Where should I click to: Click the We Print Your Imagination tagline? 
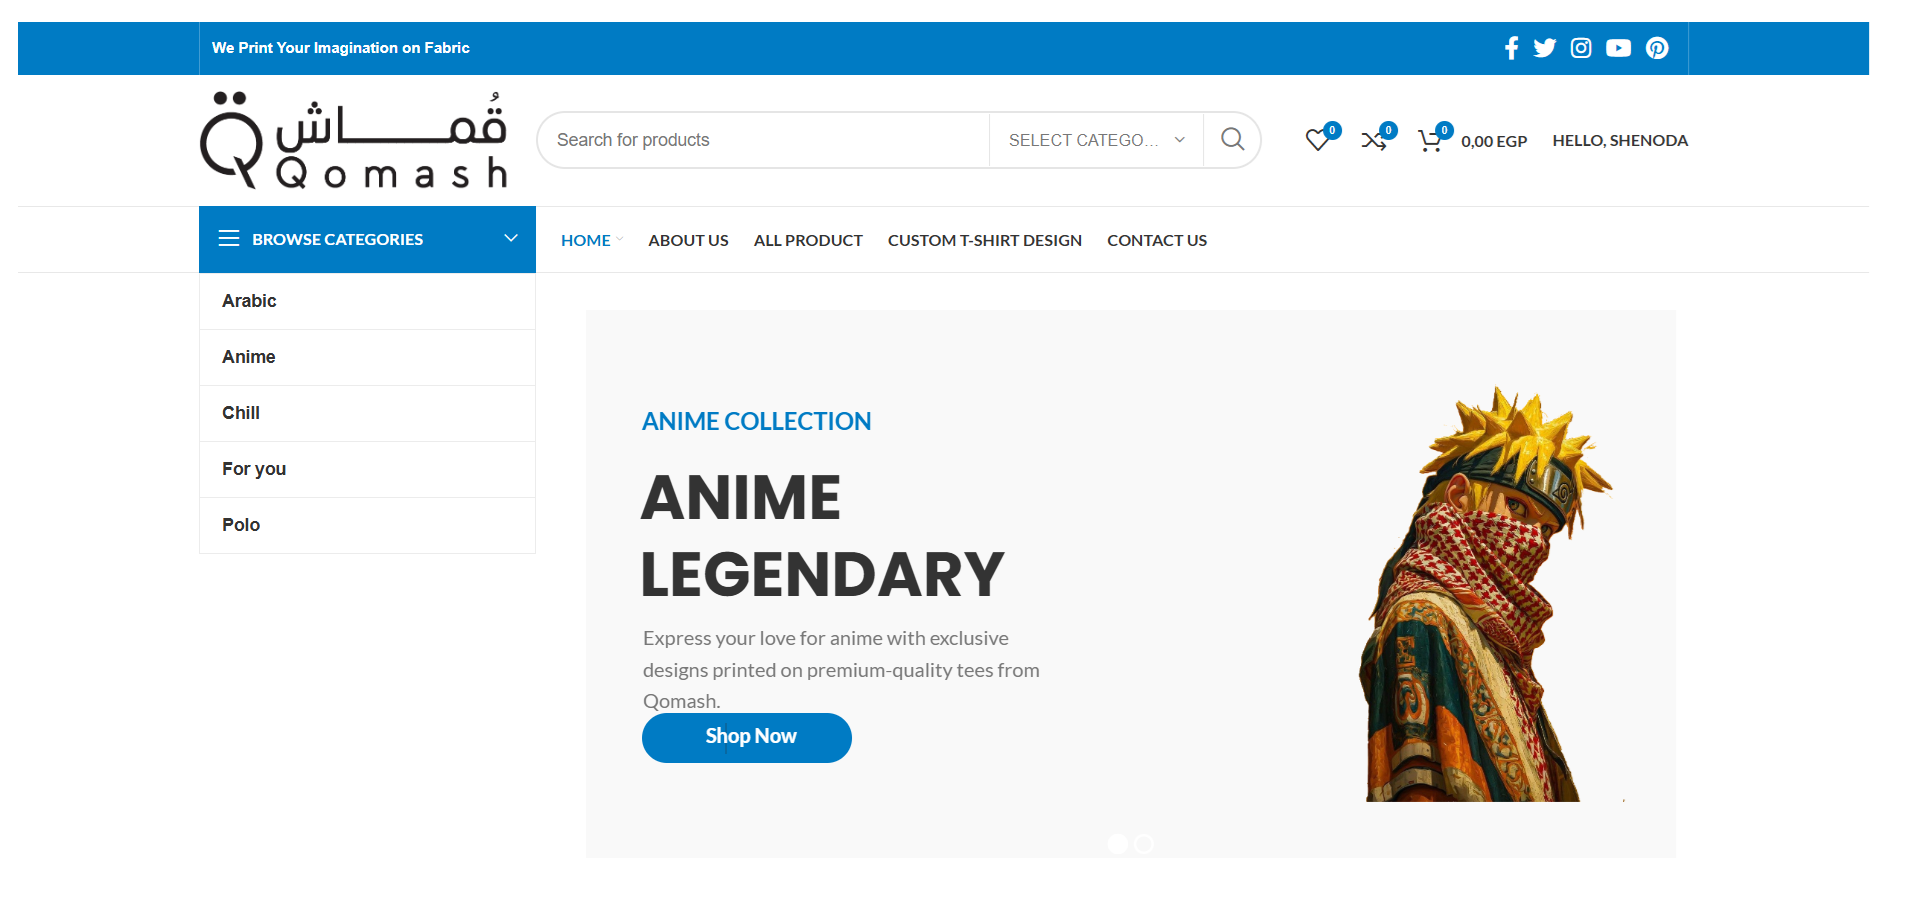tap(341, 48)
